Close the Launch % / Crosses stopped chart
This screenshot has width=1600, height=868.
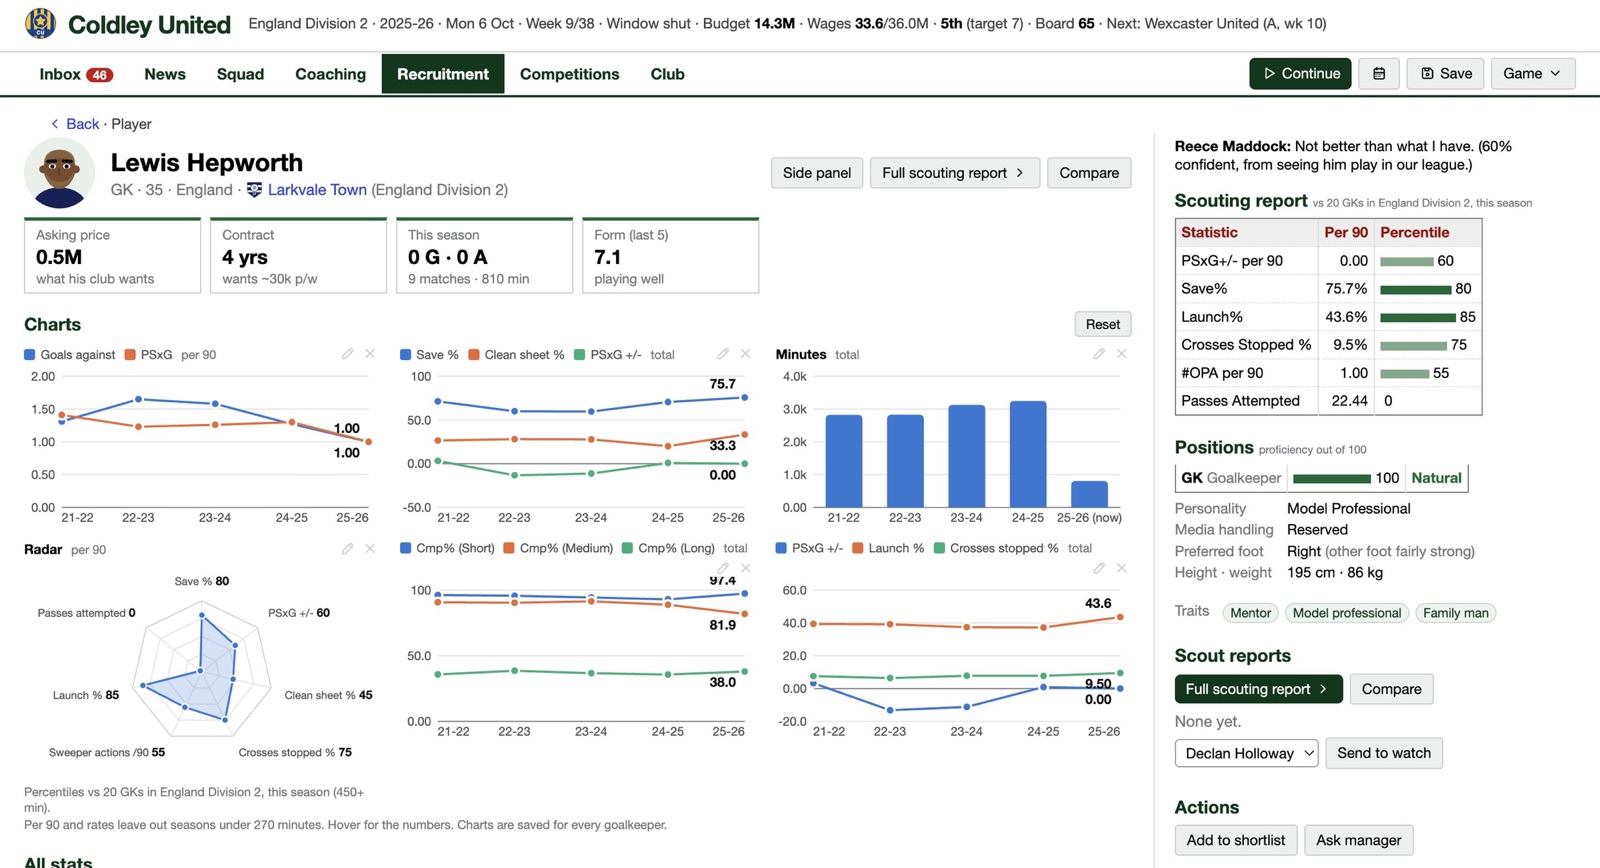[x=1121, y=568]
